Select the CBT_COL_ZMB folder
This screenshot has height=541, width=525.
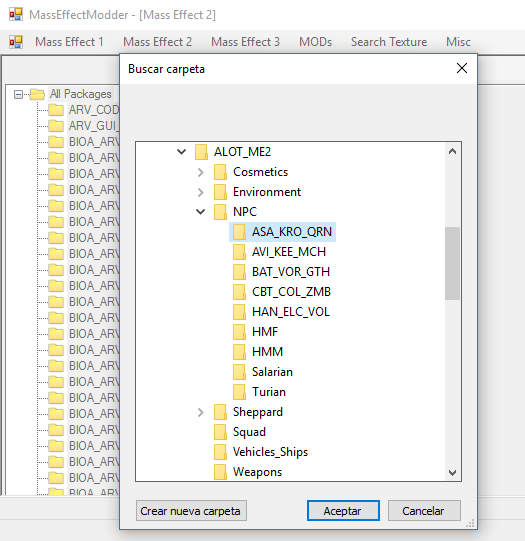[x=291, y=292]
